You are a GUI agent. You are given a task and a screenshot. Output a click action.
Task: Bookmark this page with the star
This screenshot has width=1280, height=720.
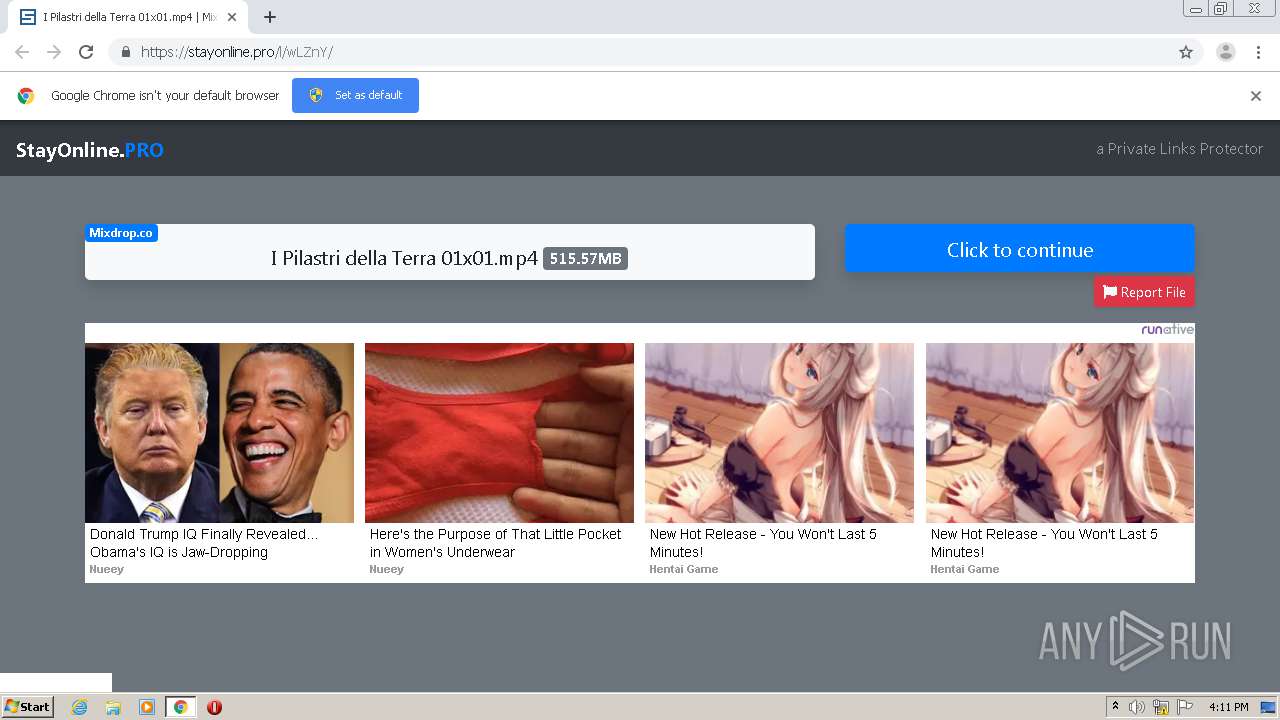pos(1186,52)
